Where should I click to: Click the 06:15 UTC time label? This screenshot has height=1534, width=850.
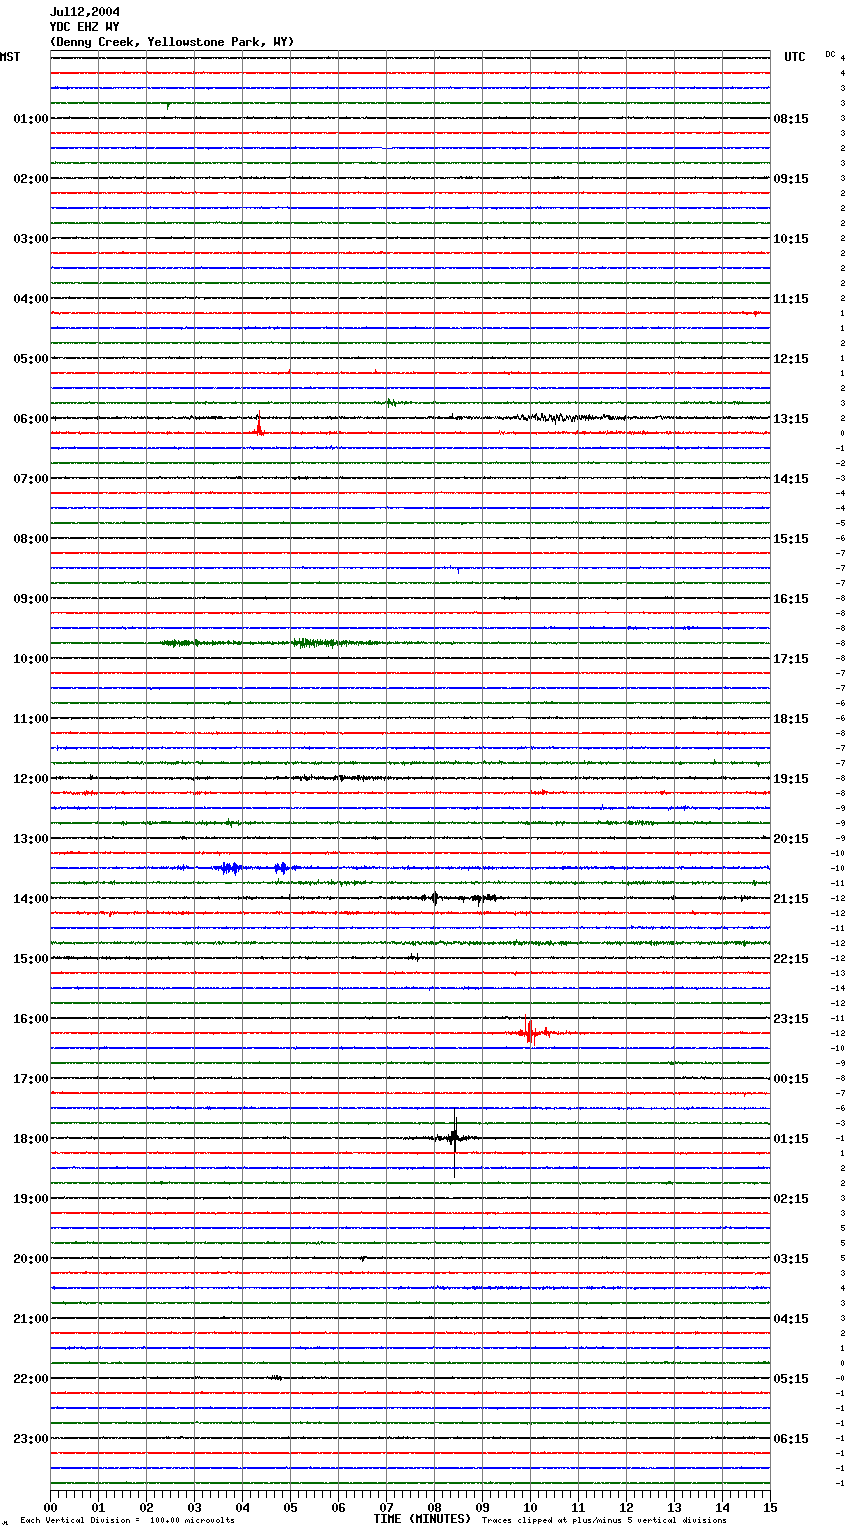[791, 1439]
